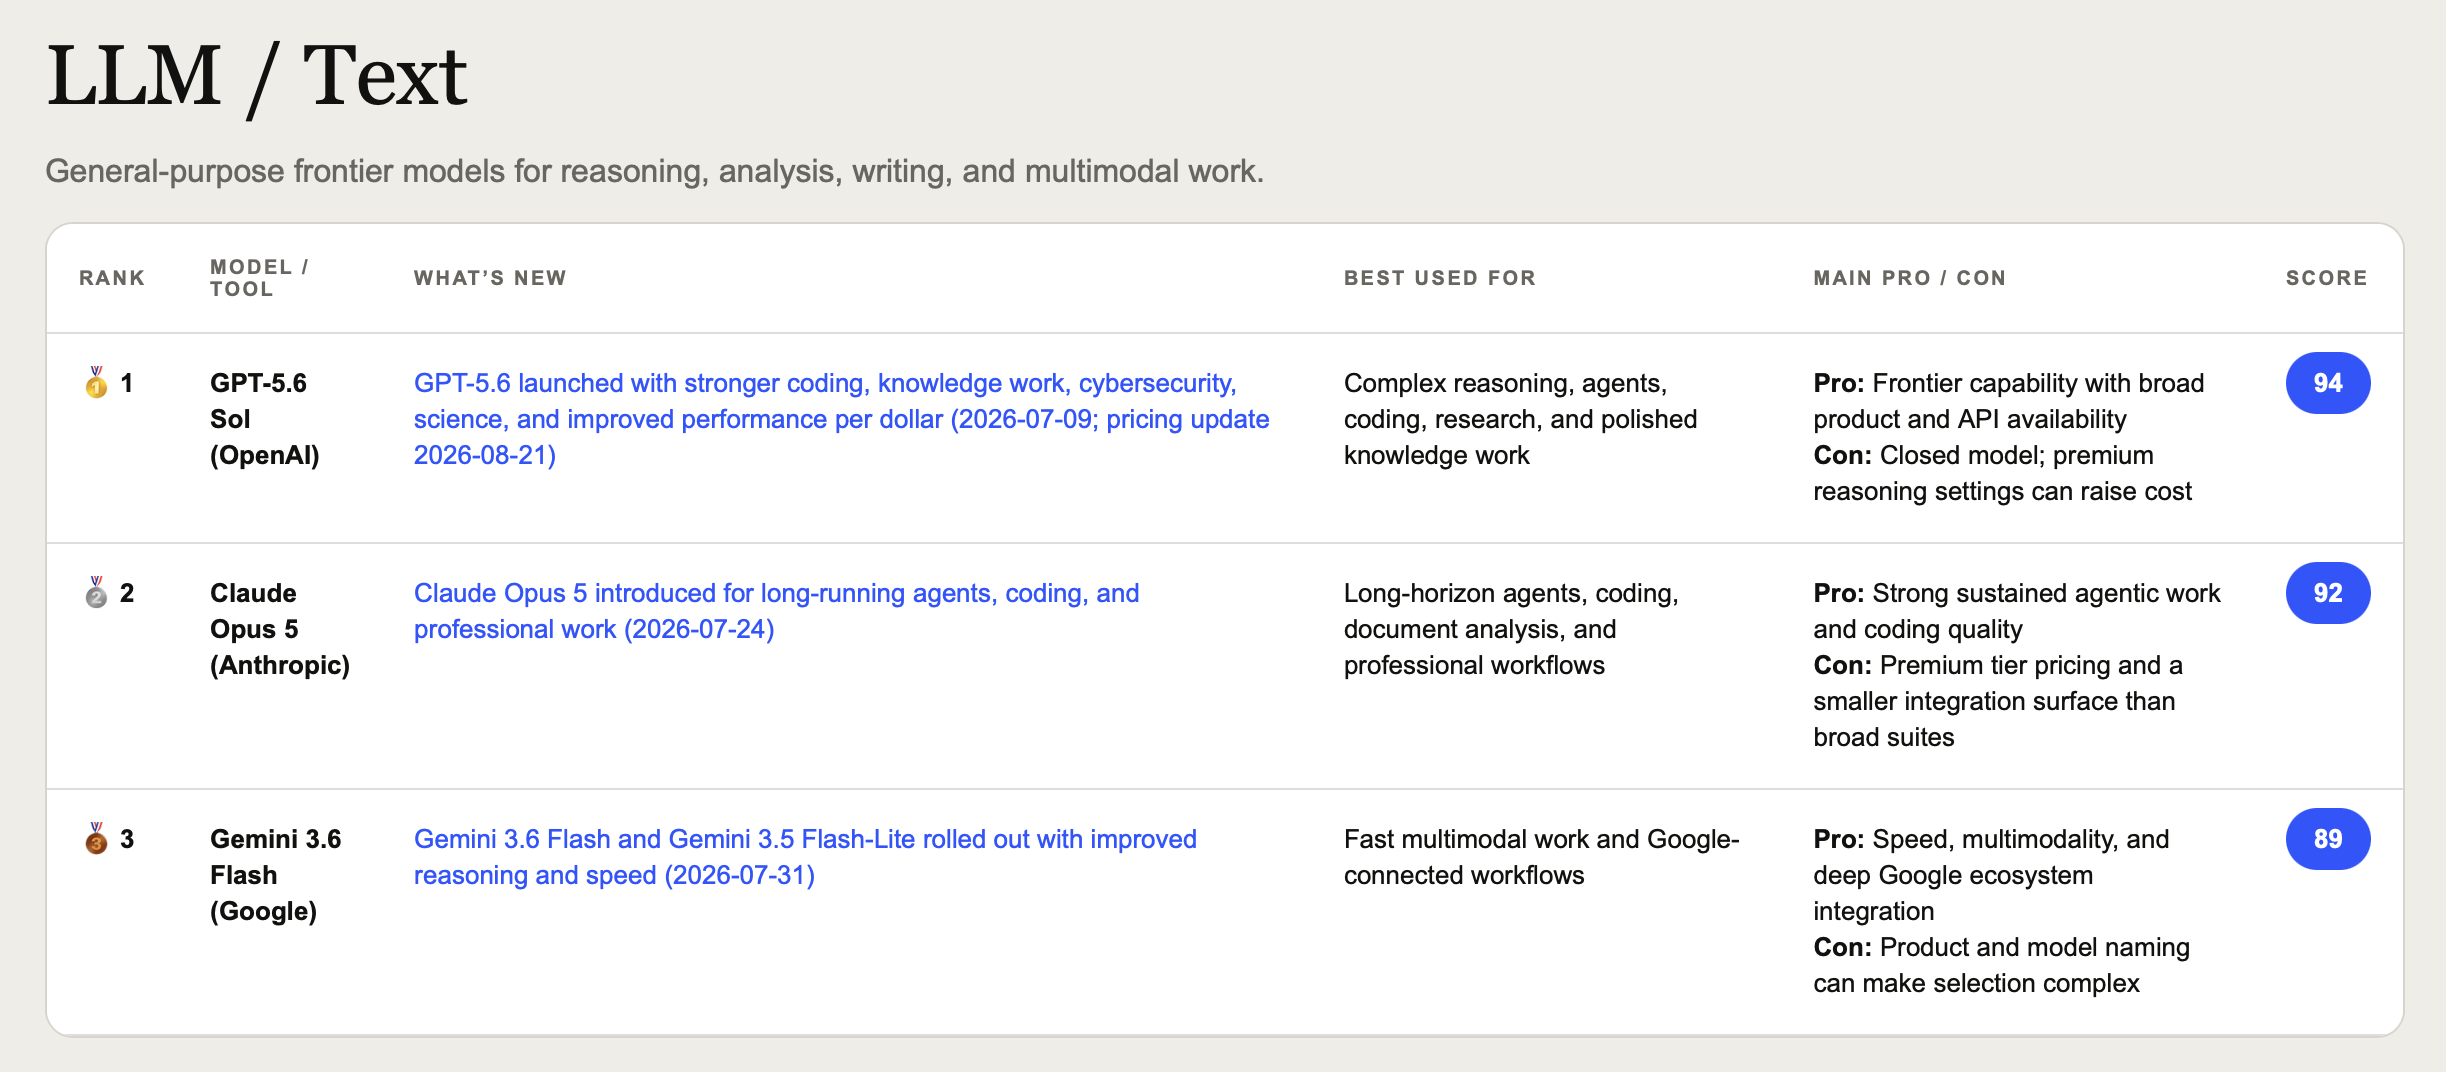Select the blue score badge showing 89
2446x1072 pixels.
pyautogui.click(x=2327, y=839)
